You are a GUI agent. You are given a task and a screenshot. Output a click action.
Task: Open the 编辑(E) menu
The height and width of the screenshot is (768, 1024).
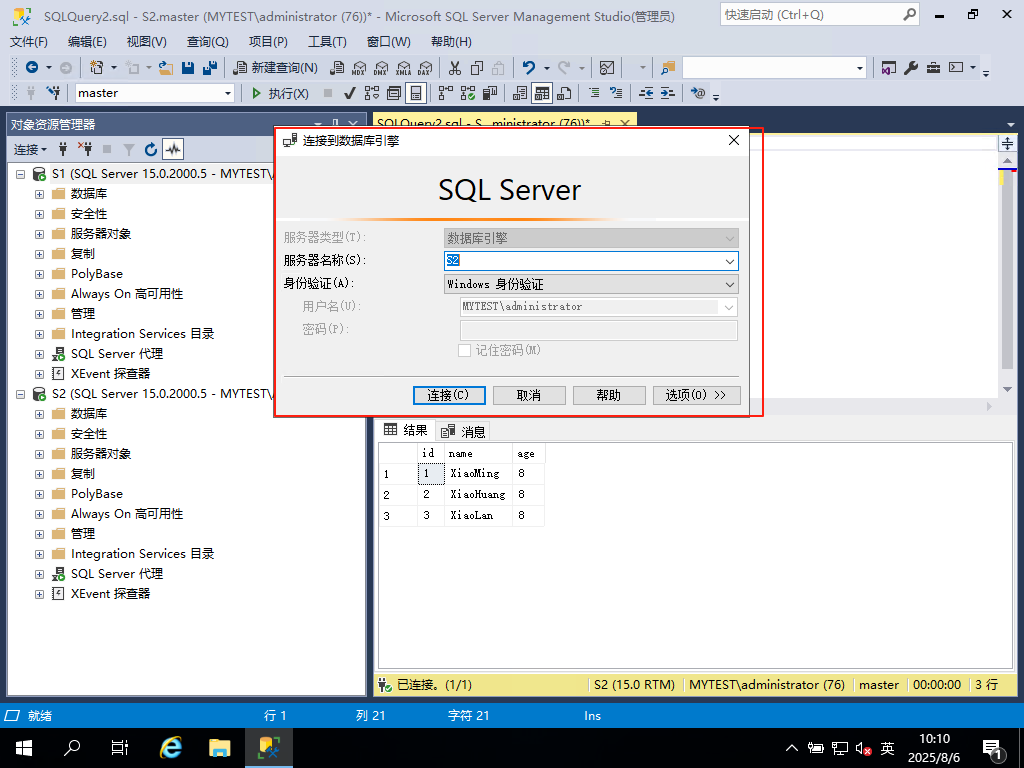pos(87,42)
